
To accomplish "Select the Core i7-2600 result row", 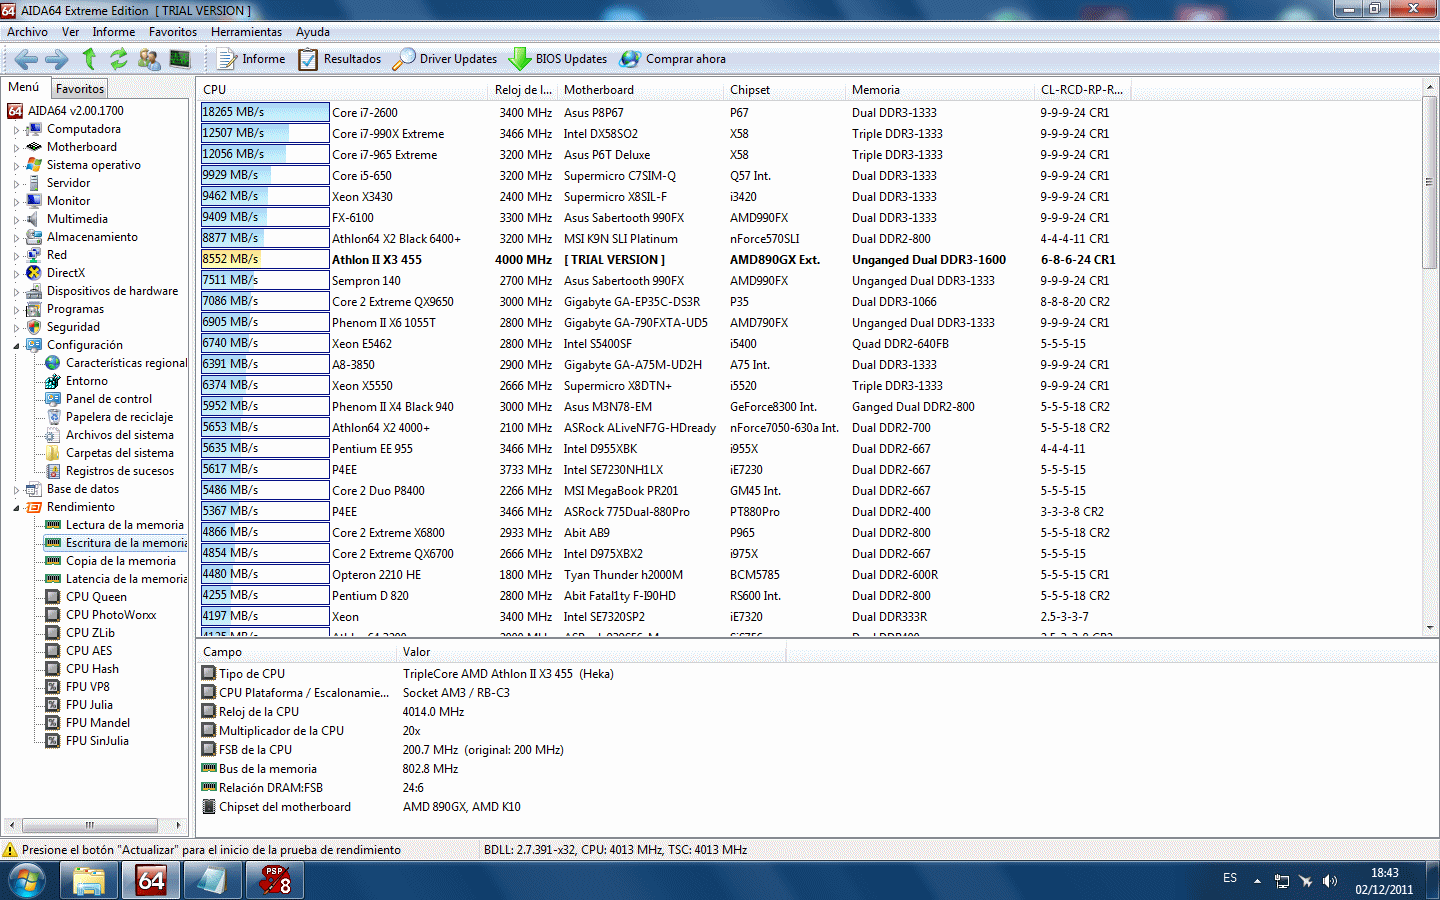I will (810, 113).
